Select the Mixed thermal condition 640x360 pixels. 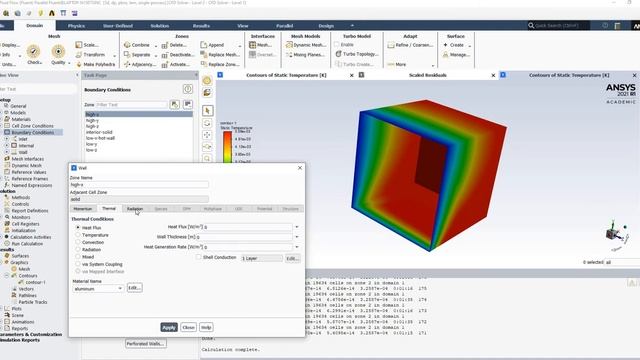point(78,257)
